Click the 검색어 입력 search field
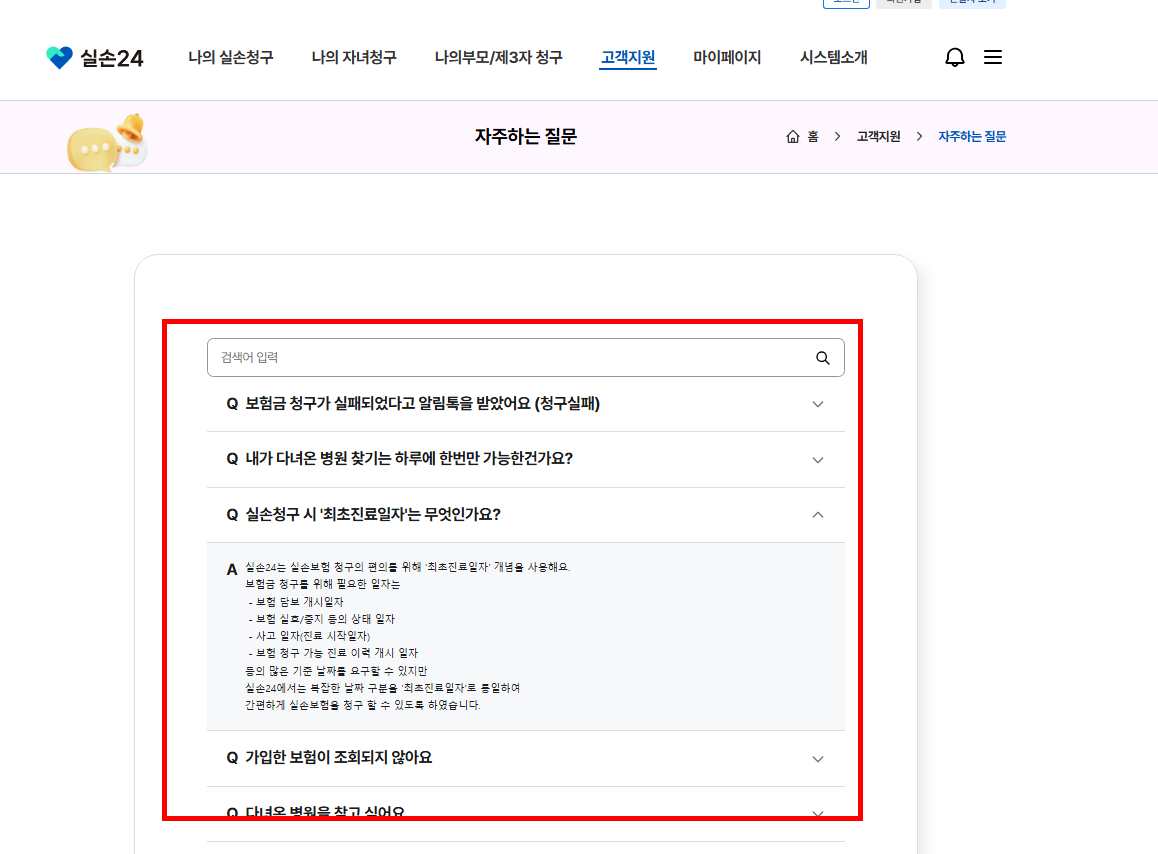The image size is (1158, 854). [x=450, y=357]
